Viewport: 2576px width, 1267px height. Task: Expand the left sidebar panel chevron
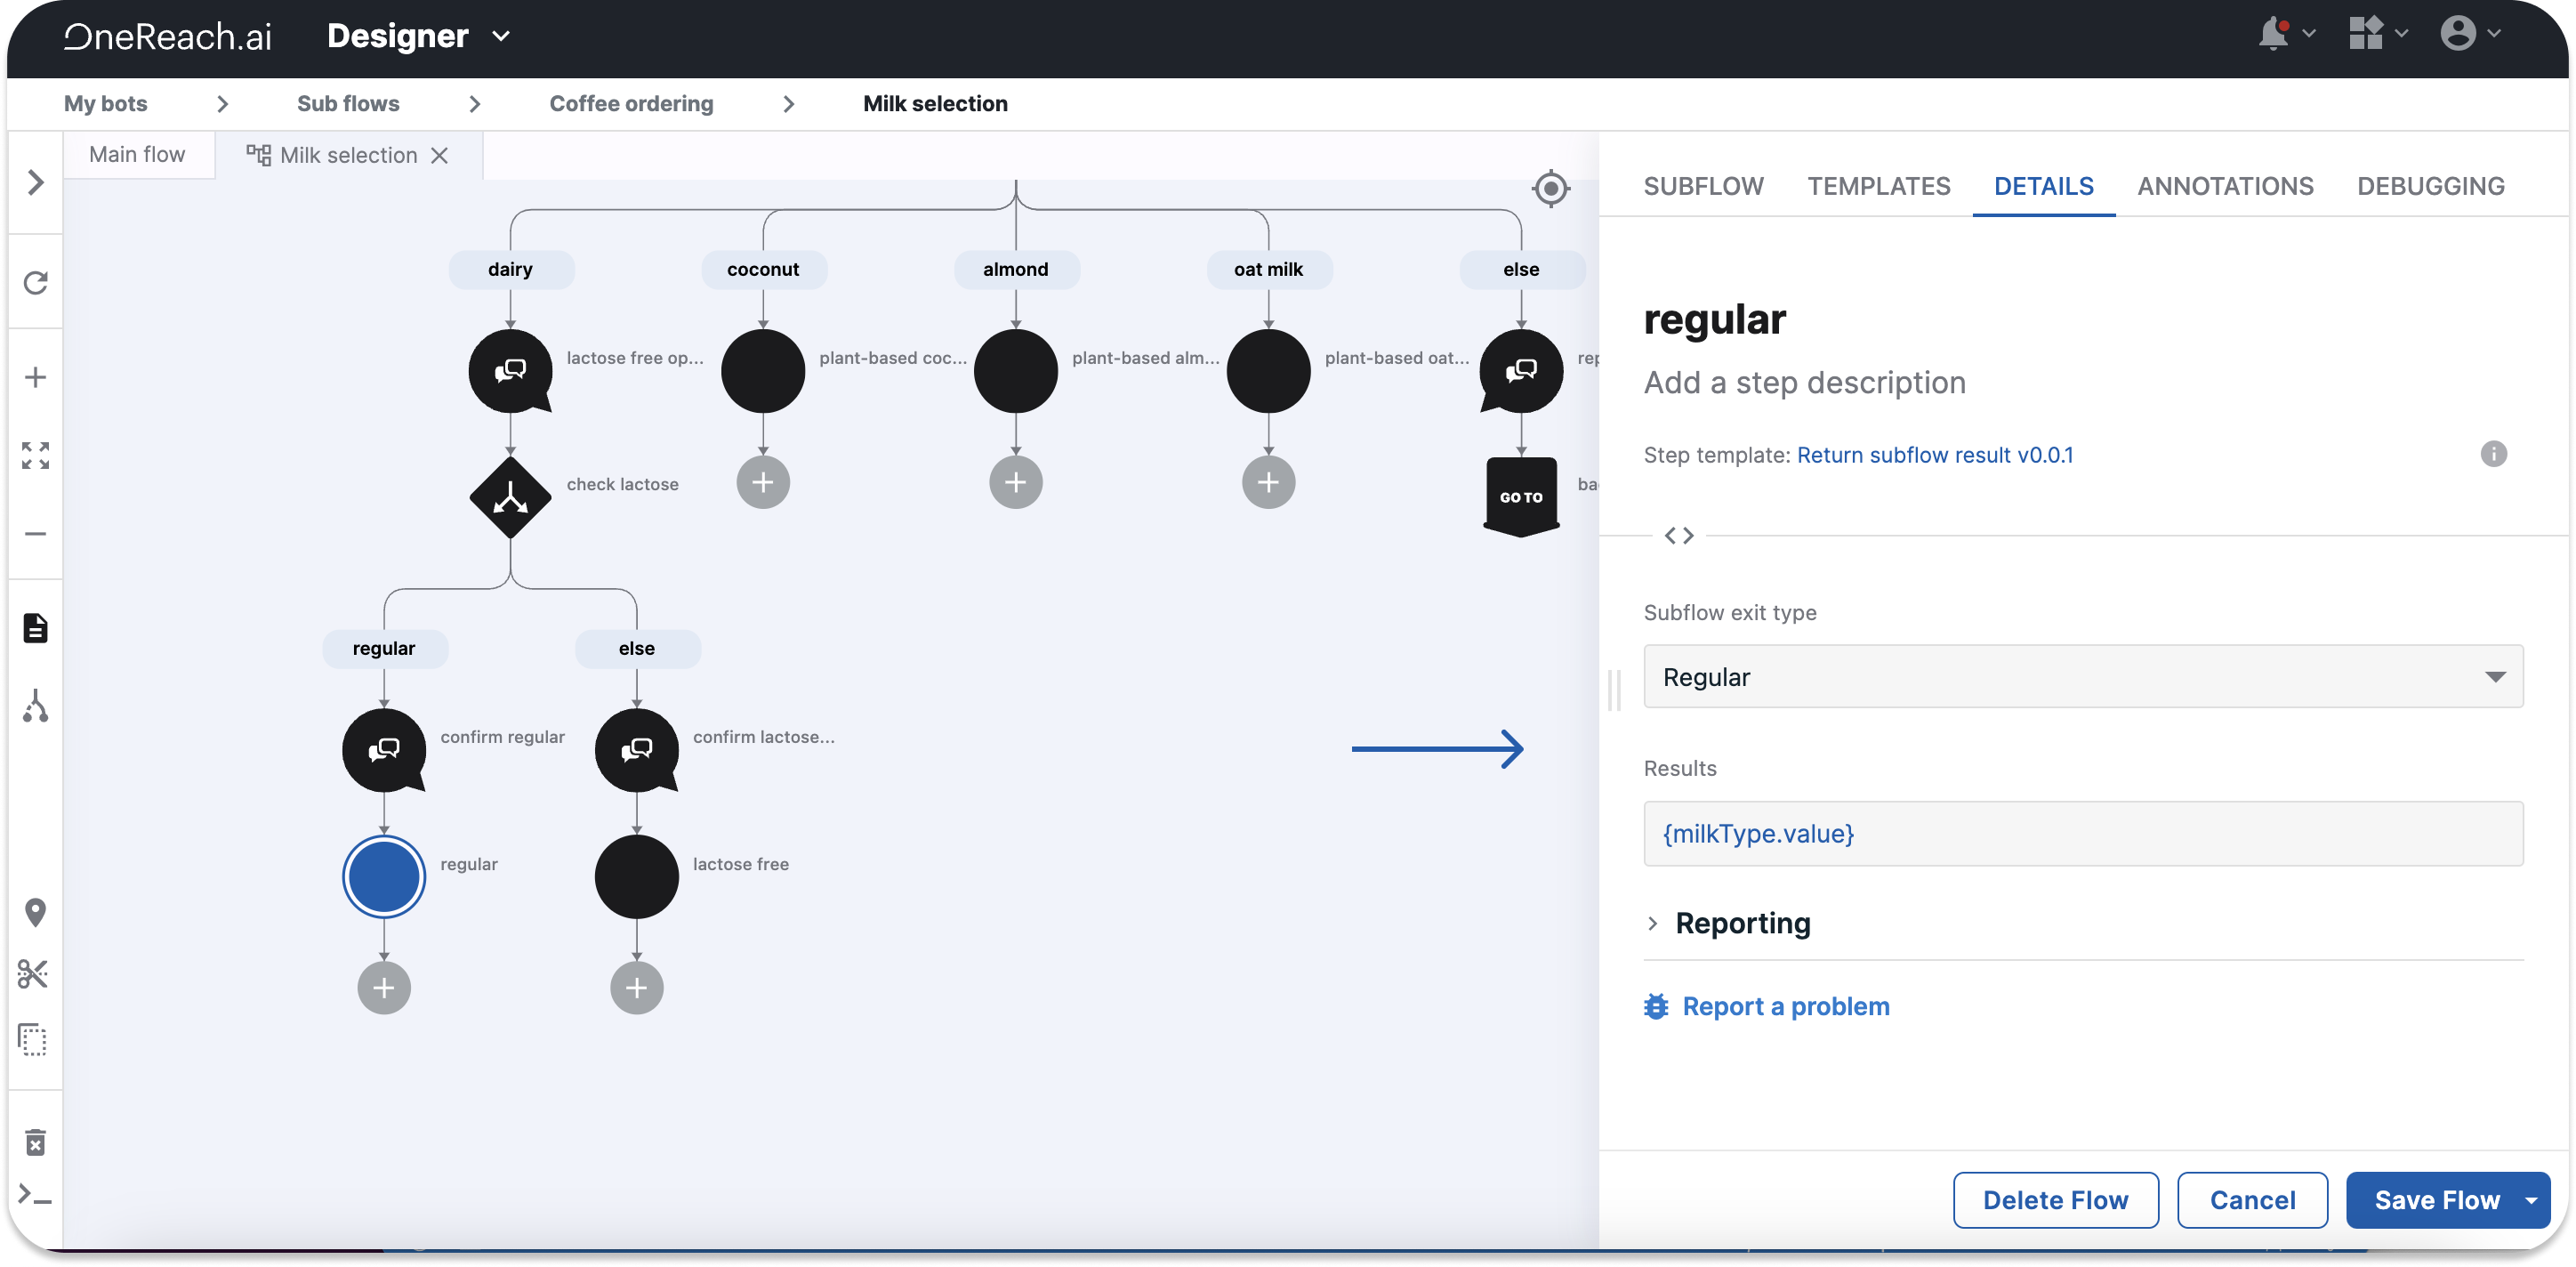pos(36,182)
